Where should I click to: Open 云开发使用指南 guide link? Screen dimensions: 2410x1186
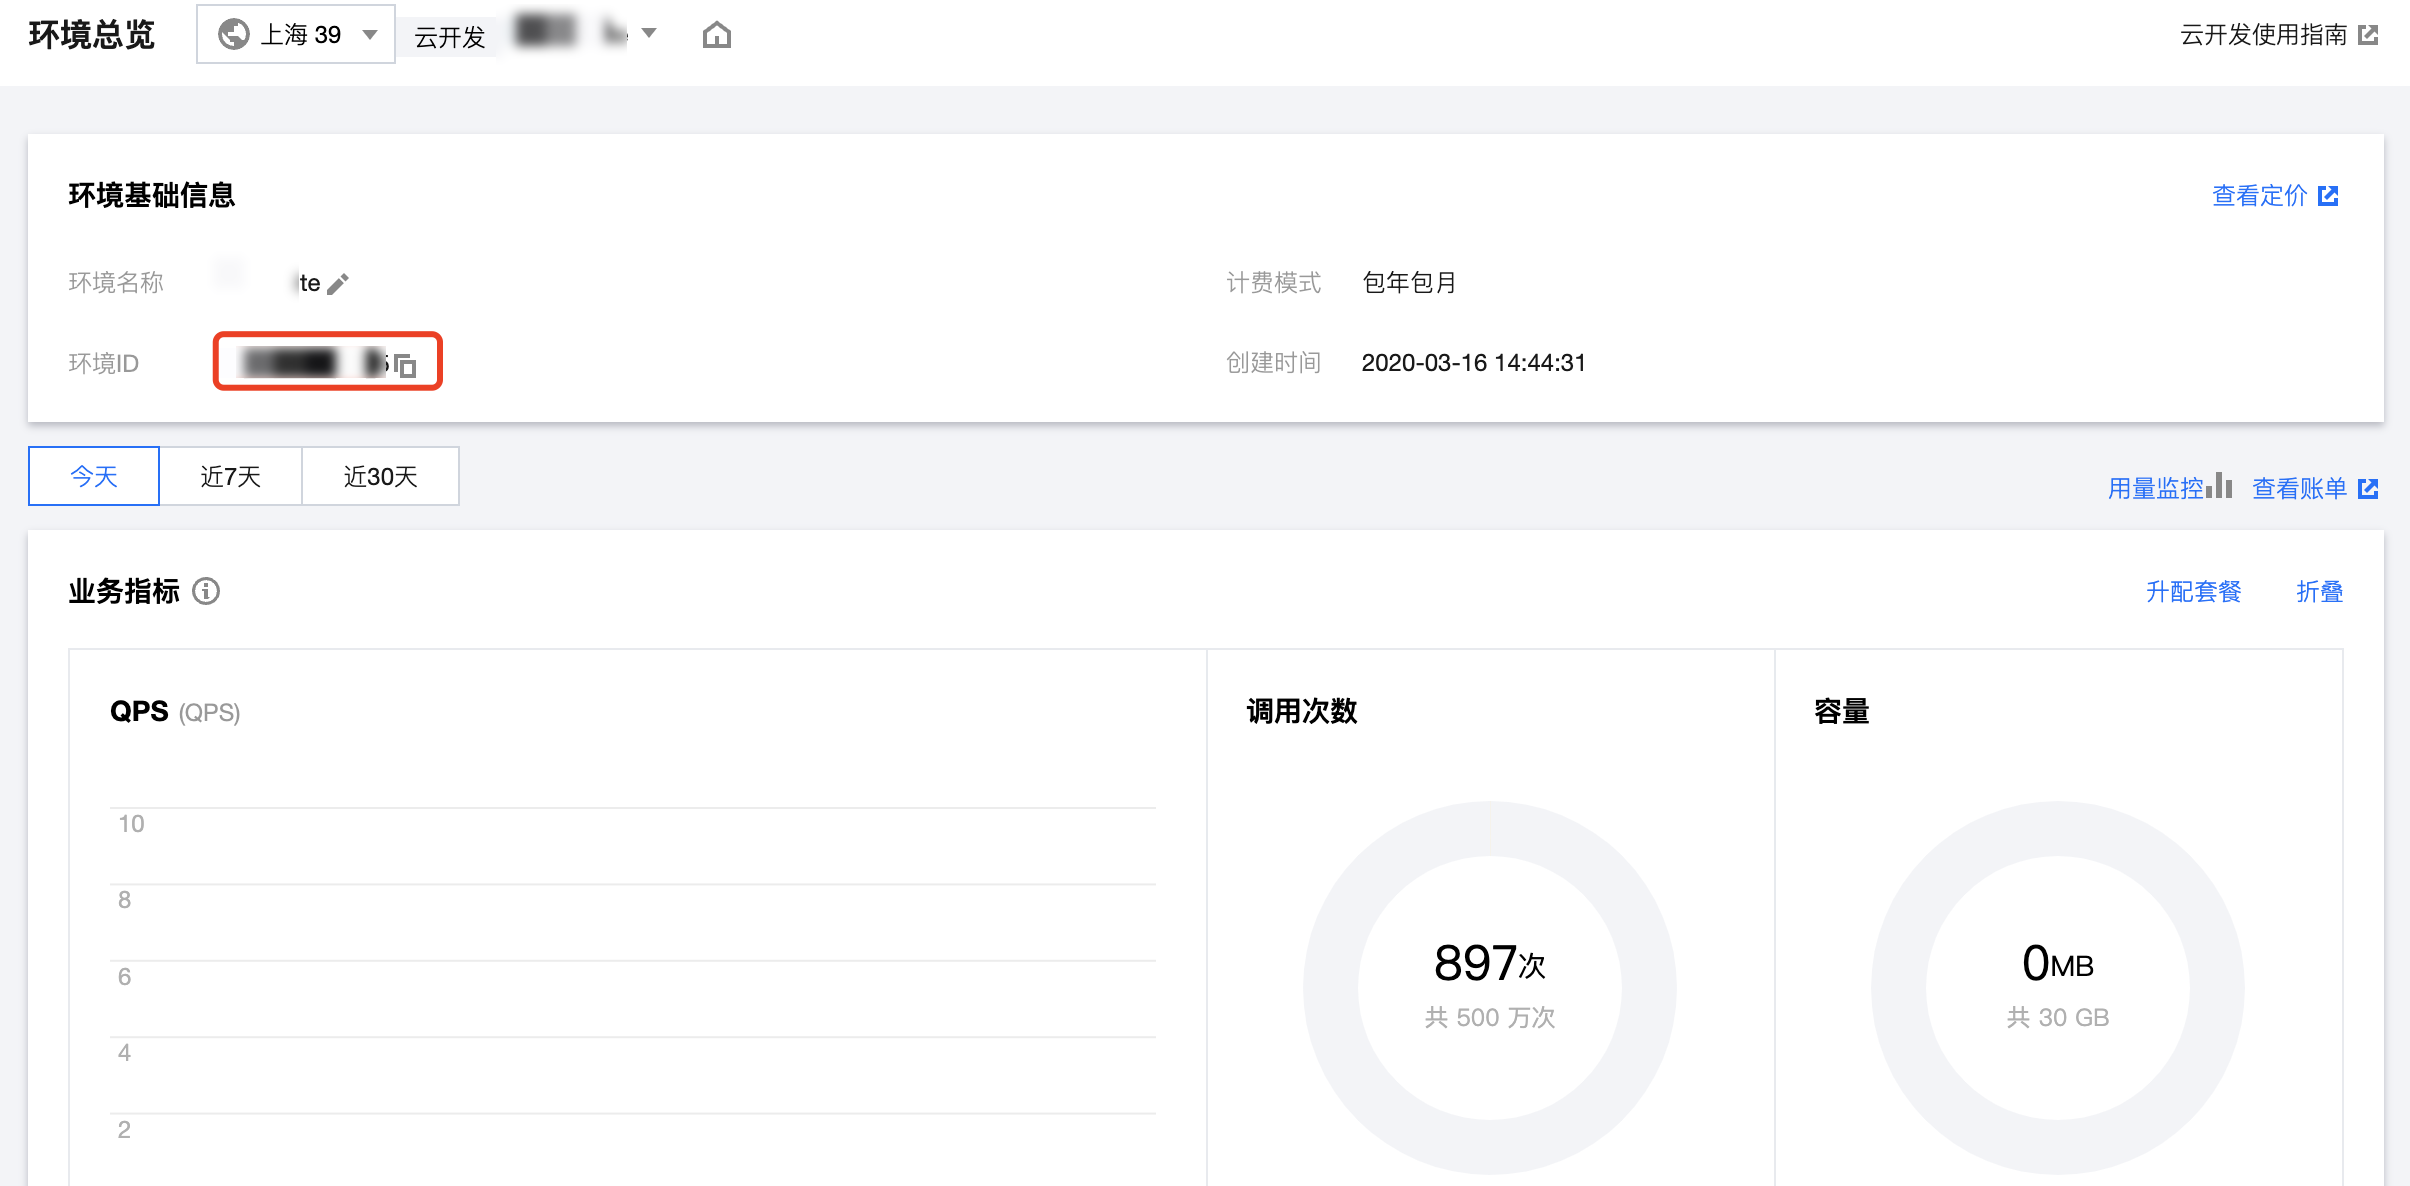click(x=2279, y=35)
